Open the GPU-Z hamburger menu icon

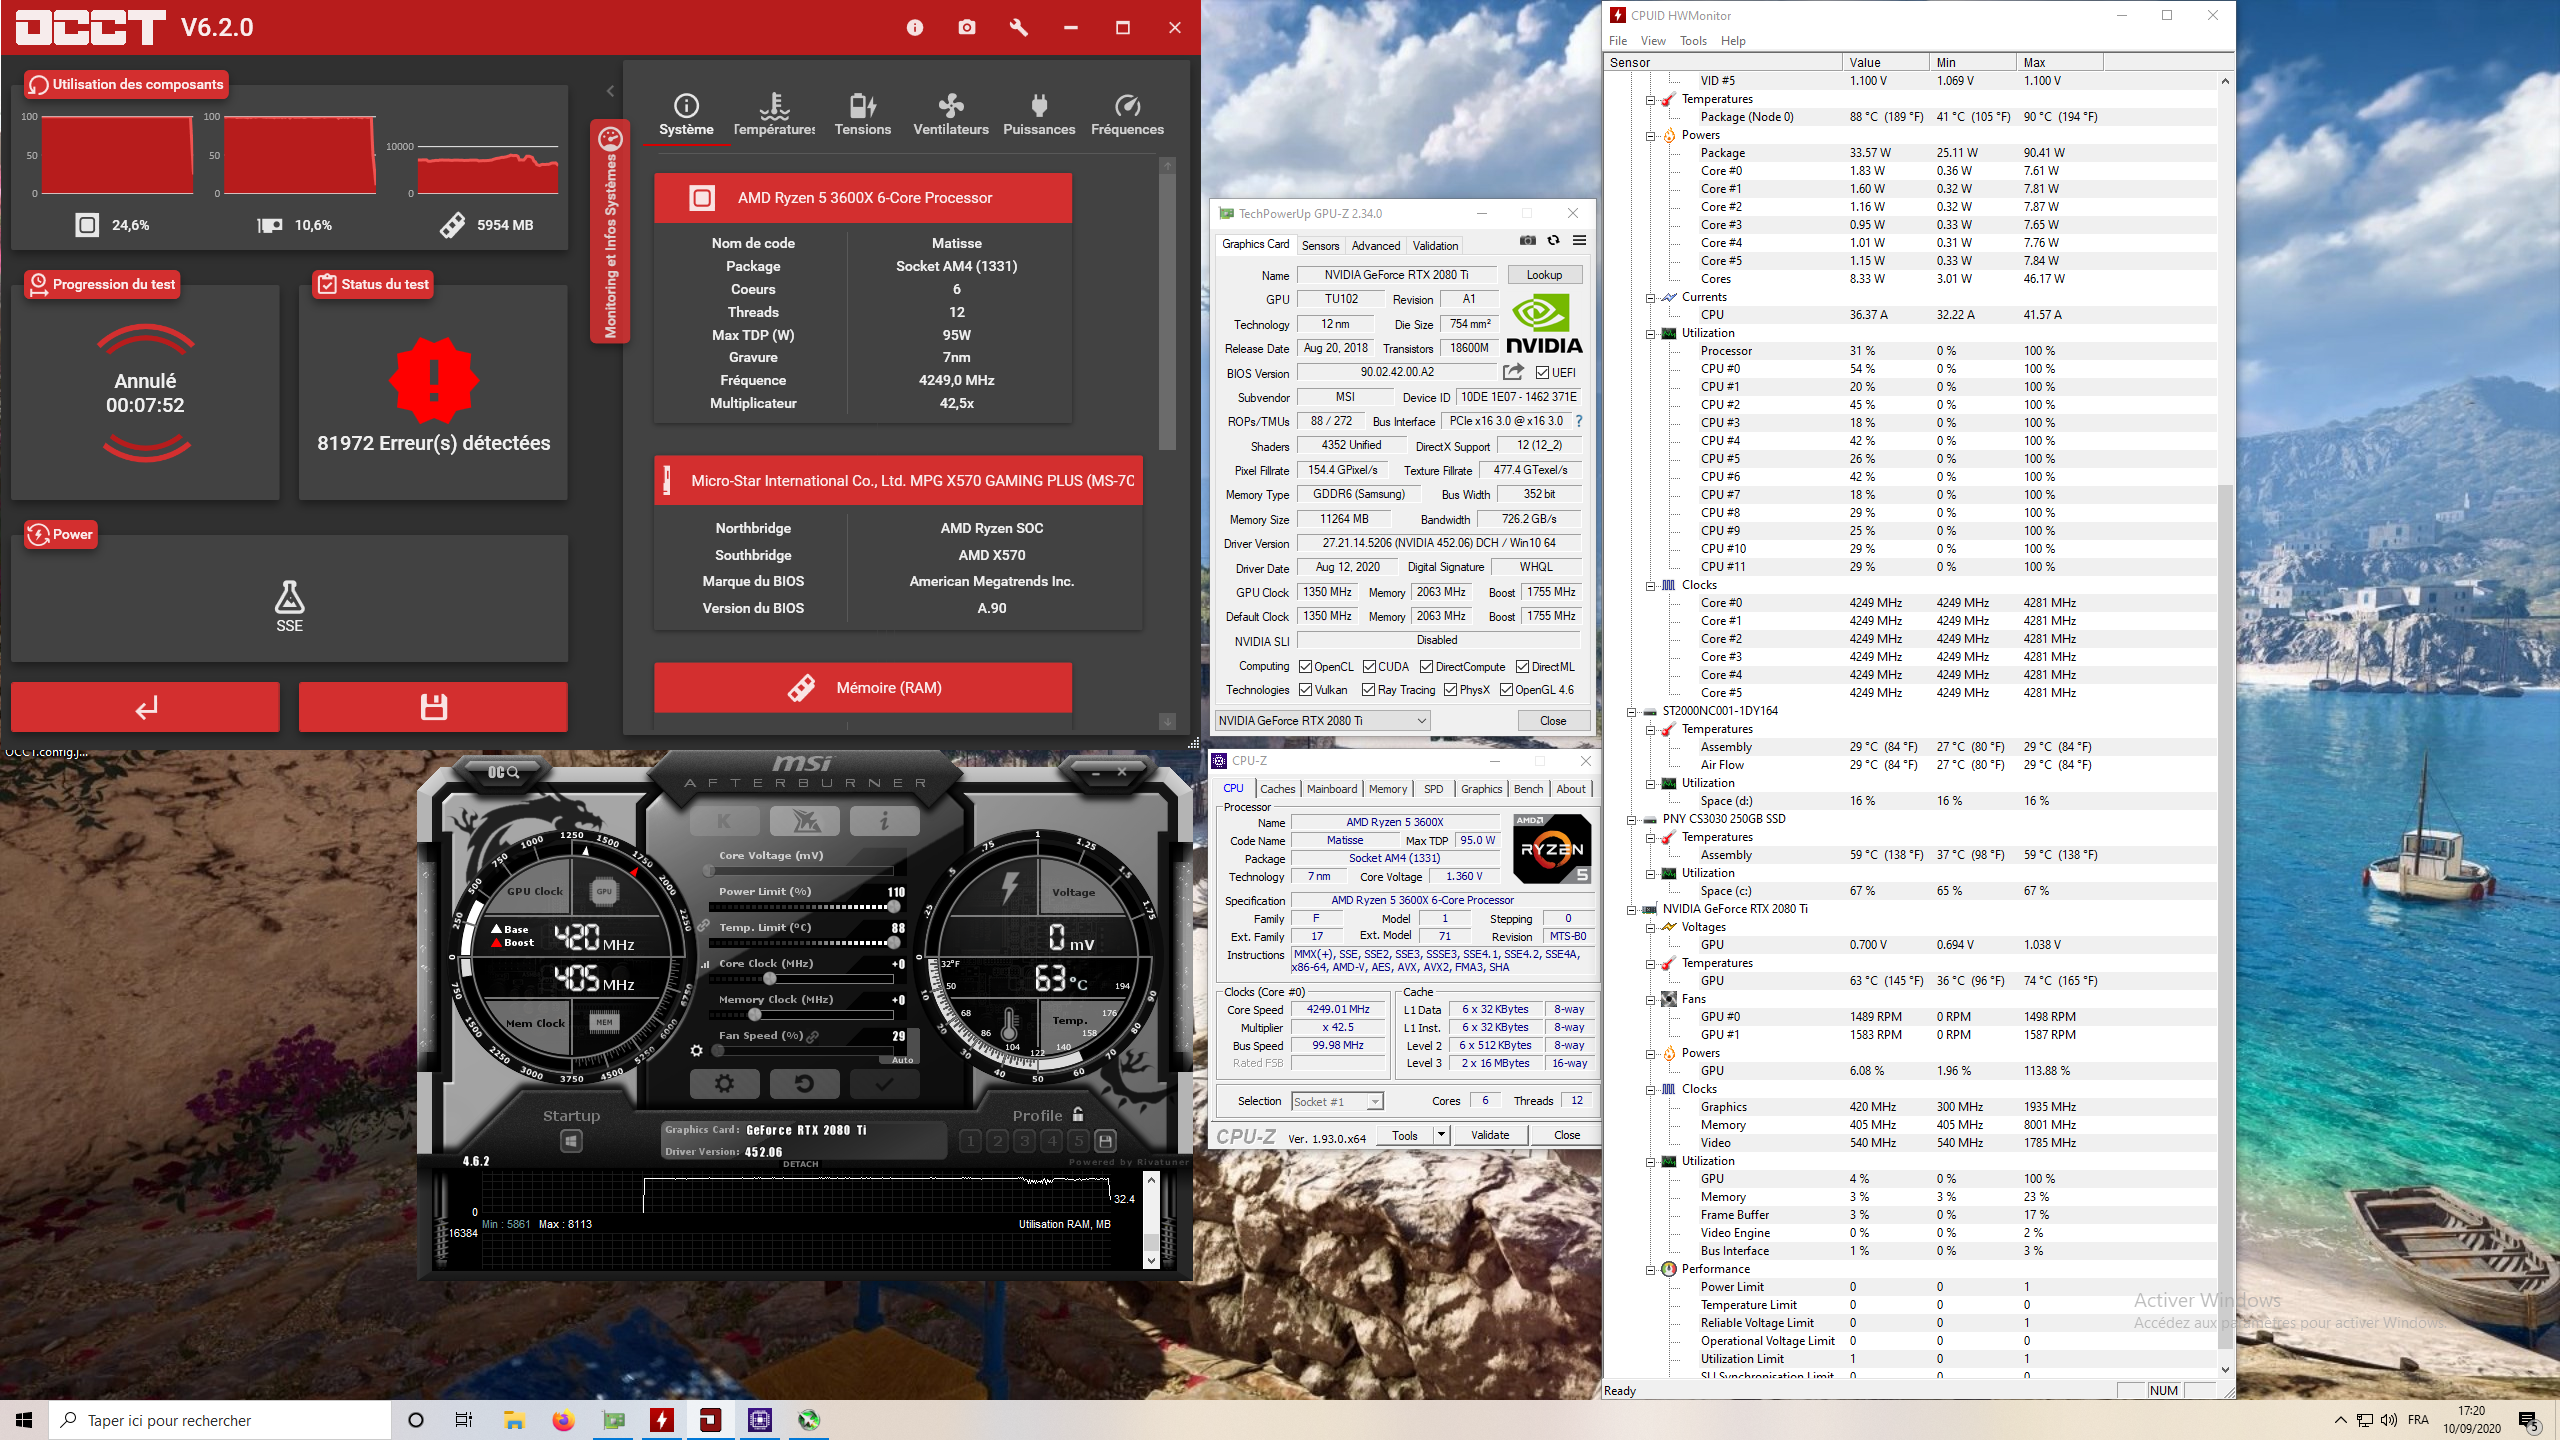[1579, 240]
